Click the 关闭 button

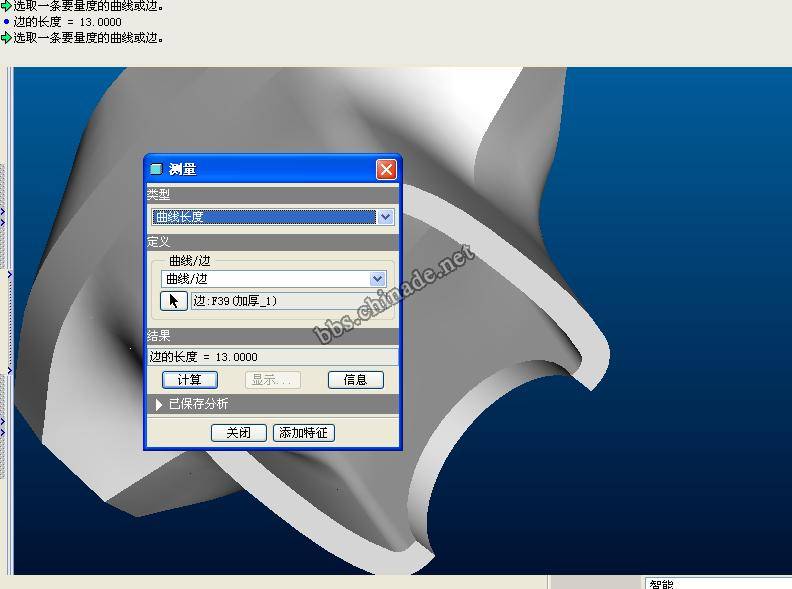pyautogui.click(x=238, y=433)
